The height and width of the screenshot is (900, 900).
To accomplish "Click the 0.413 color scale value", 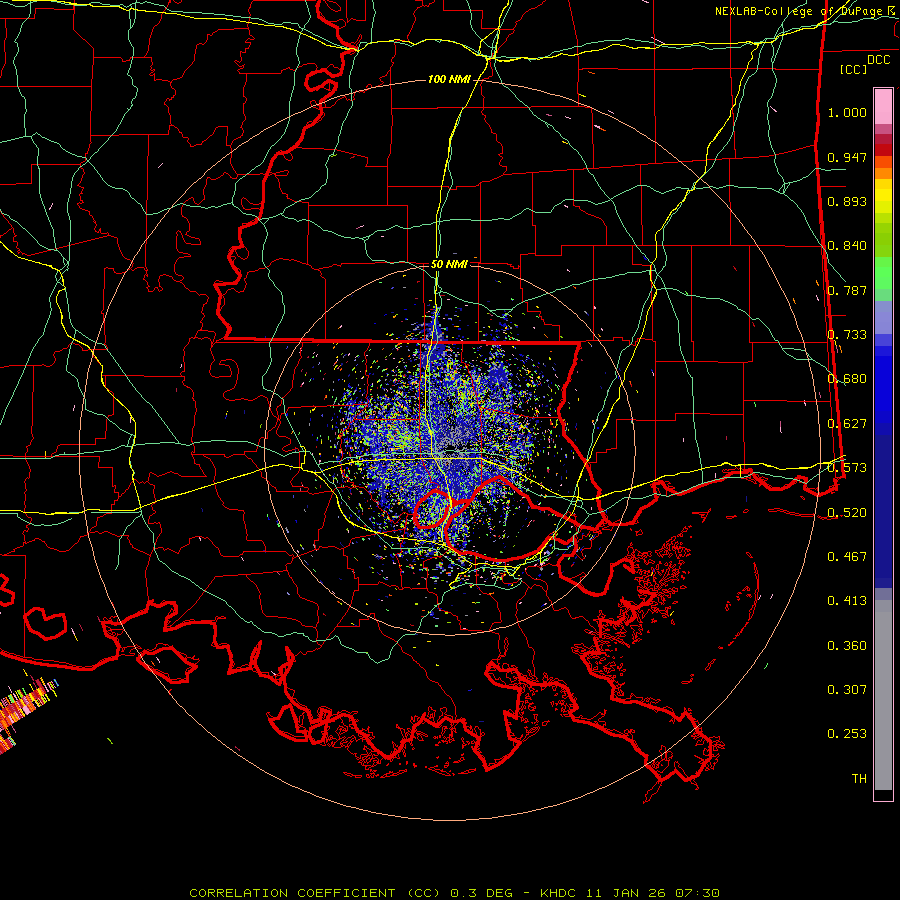I will click(847, 601).
